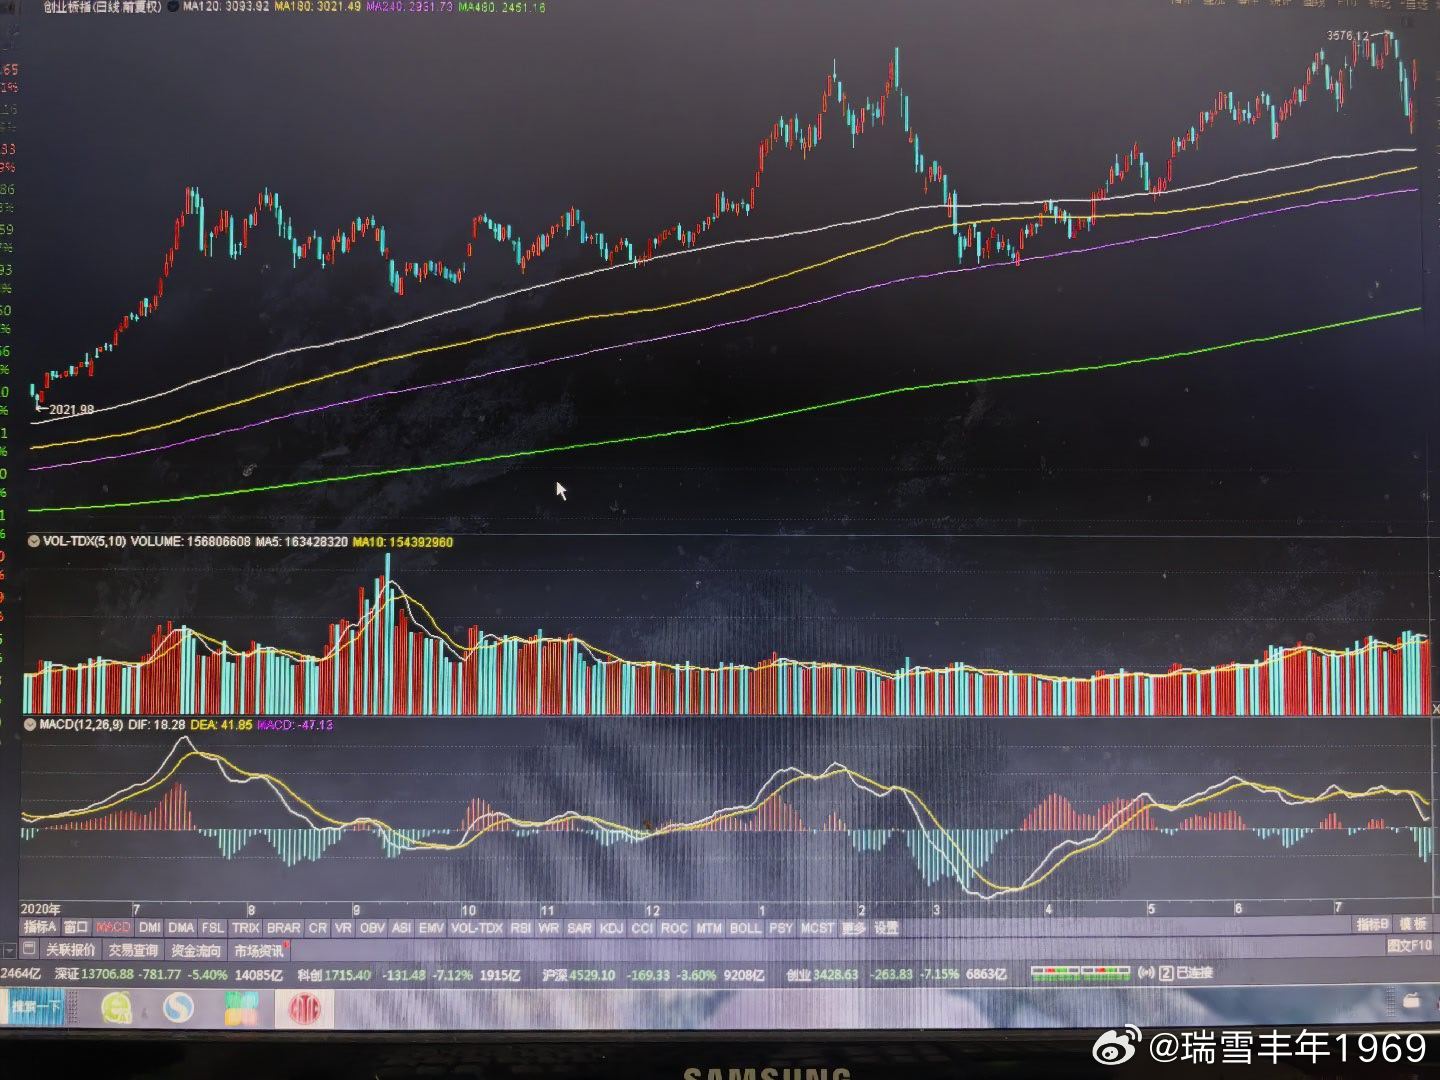Open the 市场资讯 tab
The height and width of the screenshot is (1080, 1440).
(x=259, y=950)
